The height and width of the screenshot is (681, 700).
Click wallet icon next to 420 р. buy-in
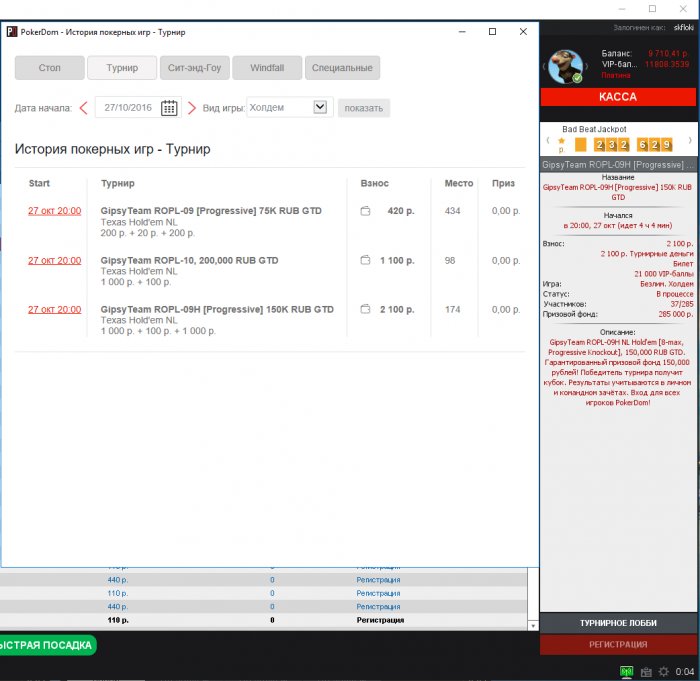coord(365,211)
